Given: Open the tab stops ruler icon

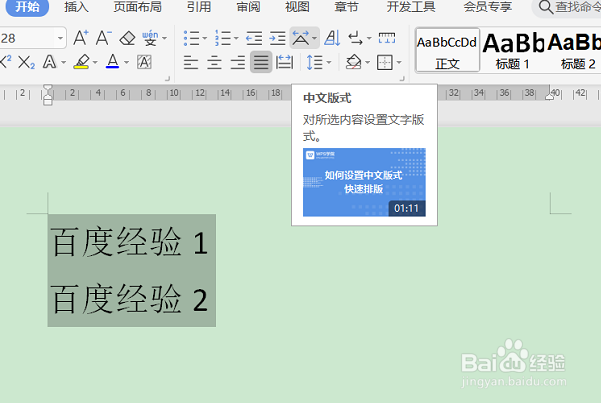Looking at the screenshot, I should pyautogui.click(x=387, y=38).
